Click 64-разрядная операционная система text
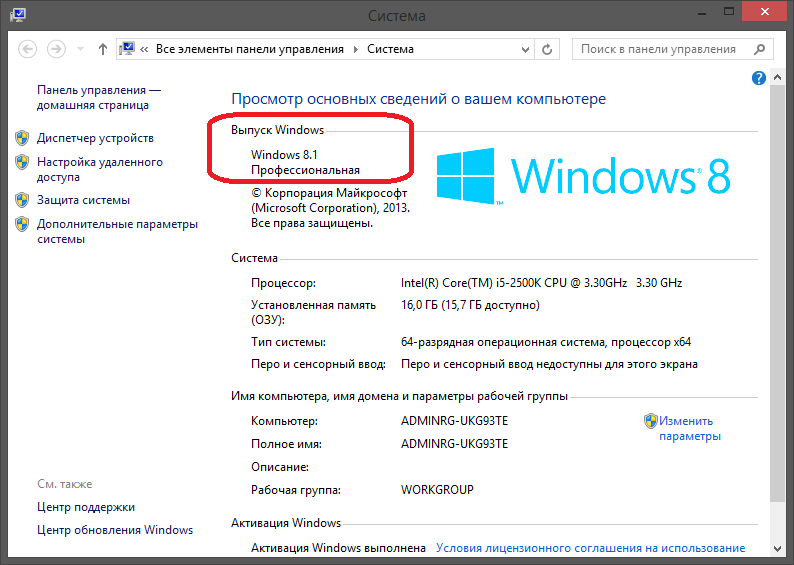This screenshot has width=794, height=565. pyautogui.click(x=546, y=342)
